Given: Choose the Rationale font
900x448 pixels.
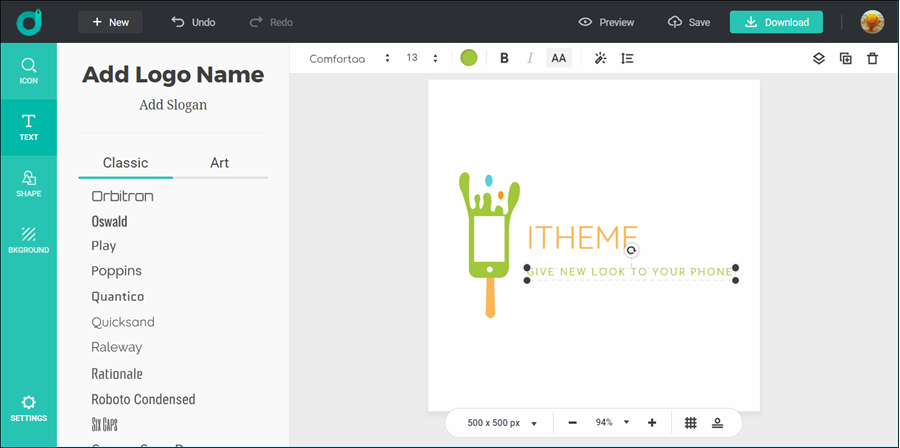Looking at the screenshot, I should click(x=117, y=373).
